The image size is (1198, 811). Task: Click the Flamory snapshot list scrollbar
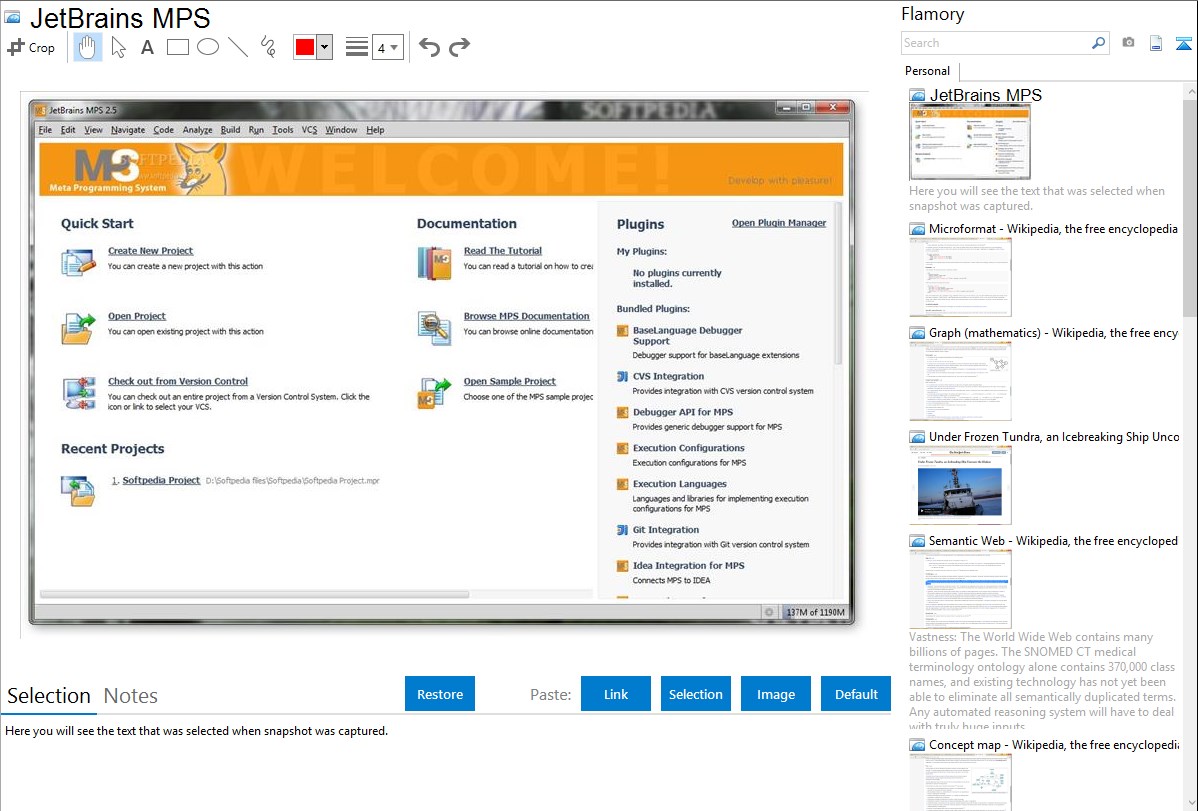coord(1190,206)
